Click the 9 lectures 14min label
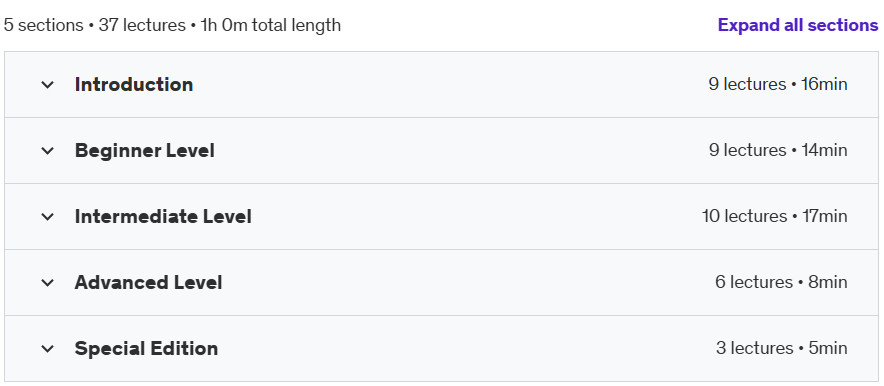This screenshot has height=386, width=884. (x=777, y=150)
